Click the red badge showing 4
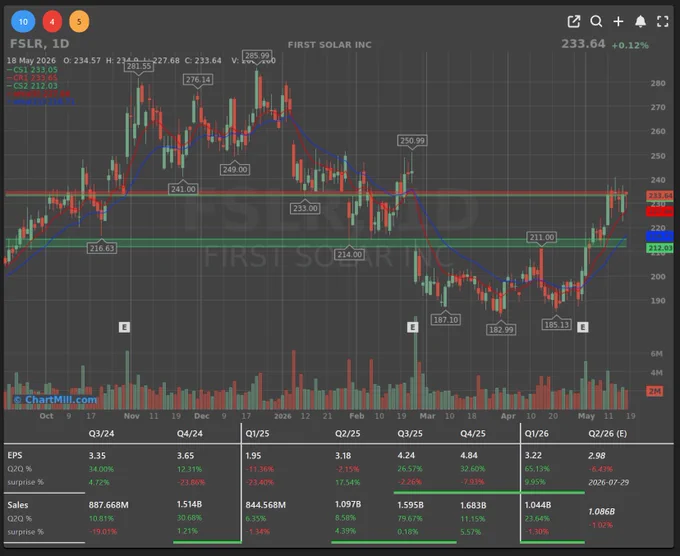680x556 pixels. point(52,21)
